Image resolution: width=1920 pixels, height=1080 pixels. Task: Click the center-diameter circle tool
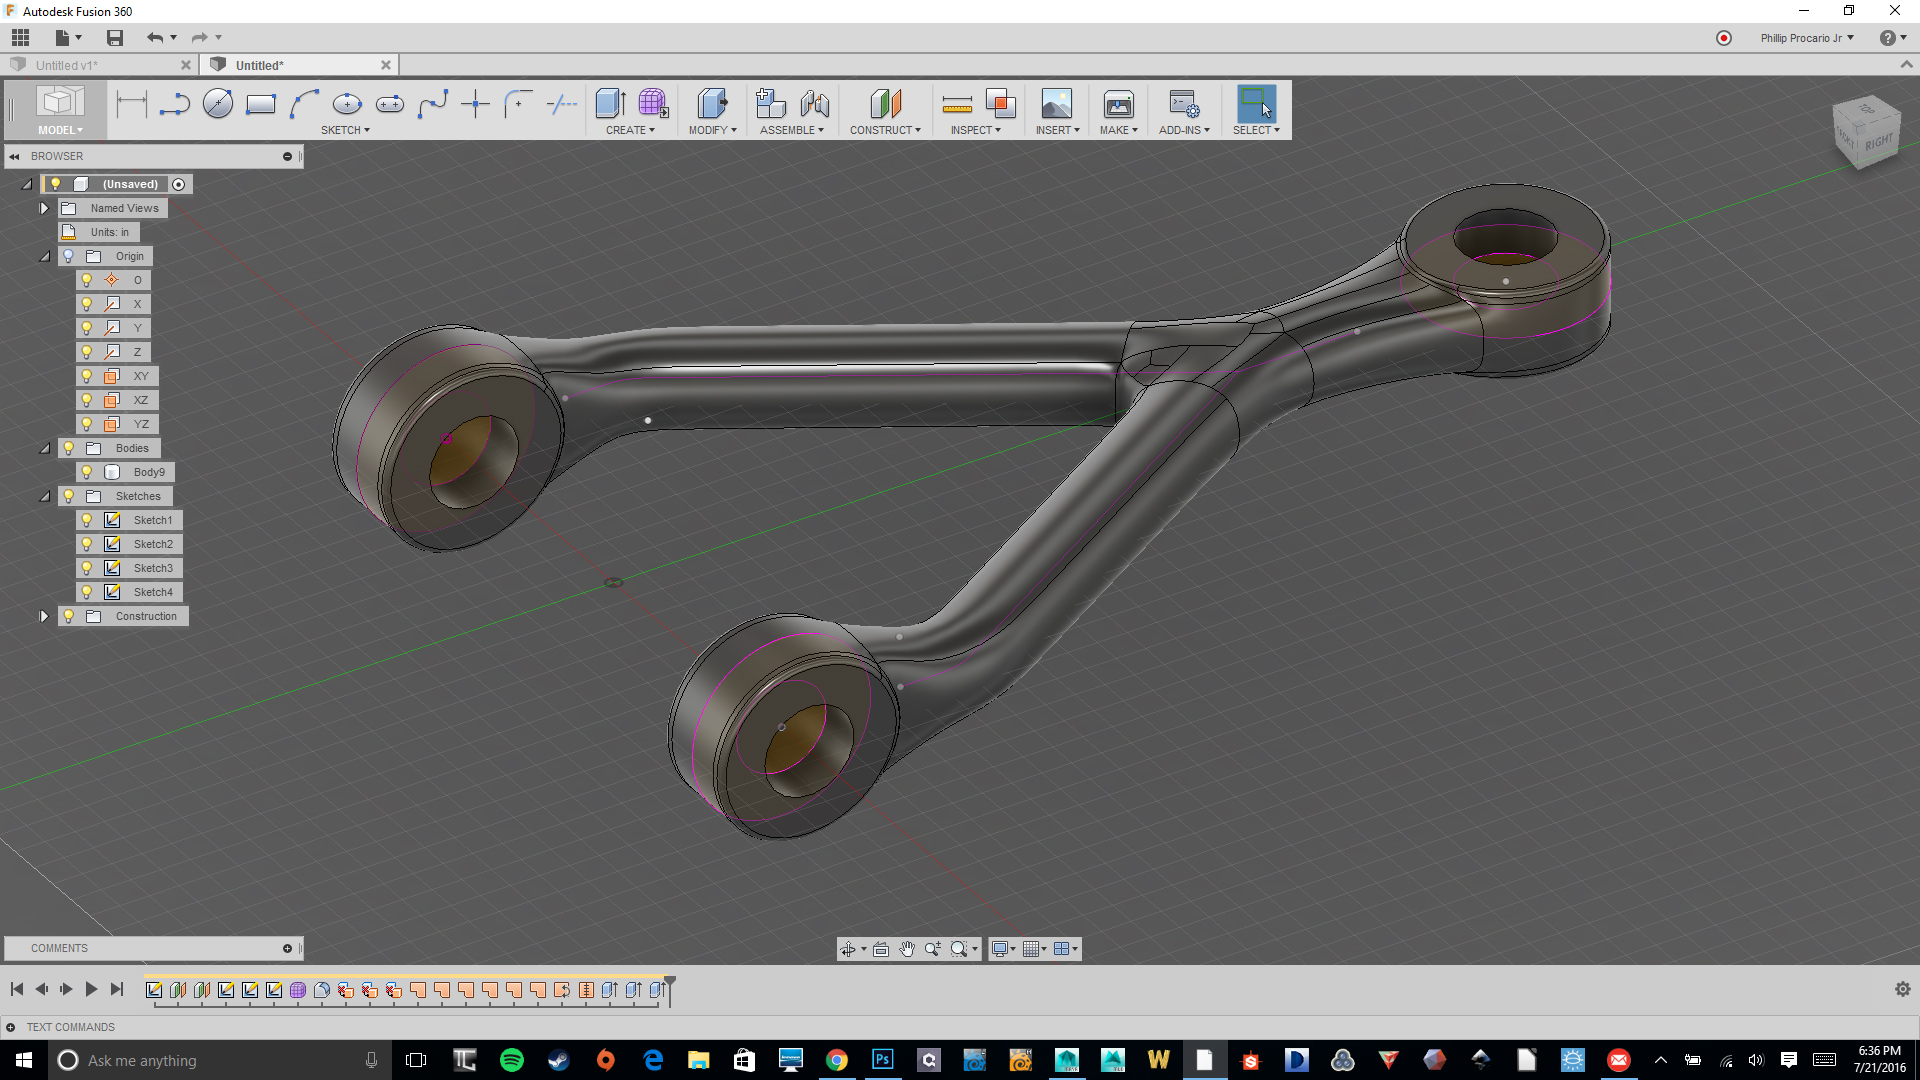click(x=218, y=104)
